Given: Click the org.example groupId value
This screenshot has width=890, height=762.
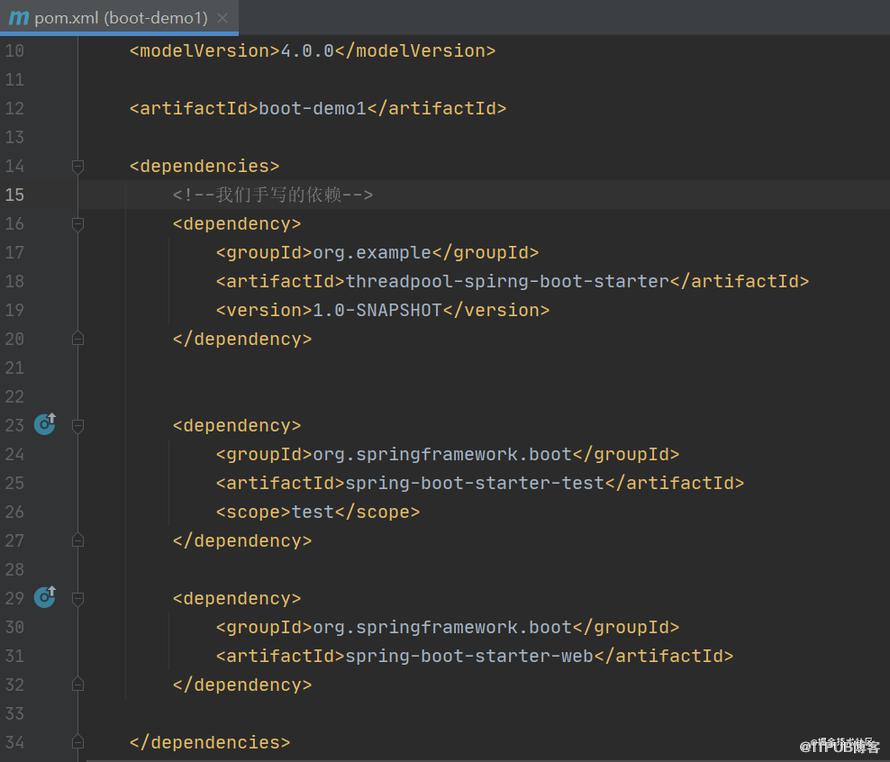Looking at the screenshot, I should click(x=372, y=253).
